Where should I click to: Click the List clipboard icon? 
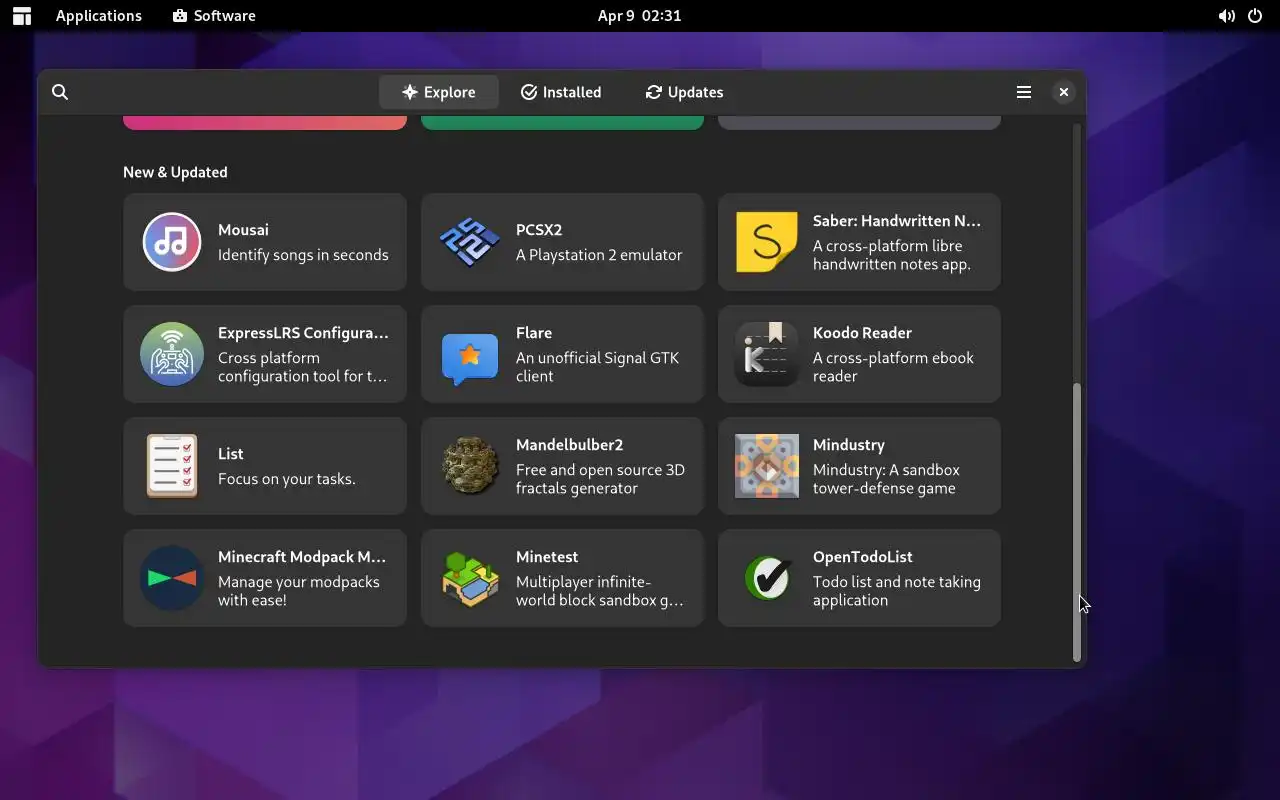click(172, 466)
